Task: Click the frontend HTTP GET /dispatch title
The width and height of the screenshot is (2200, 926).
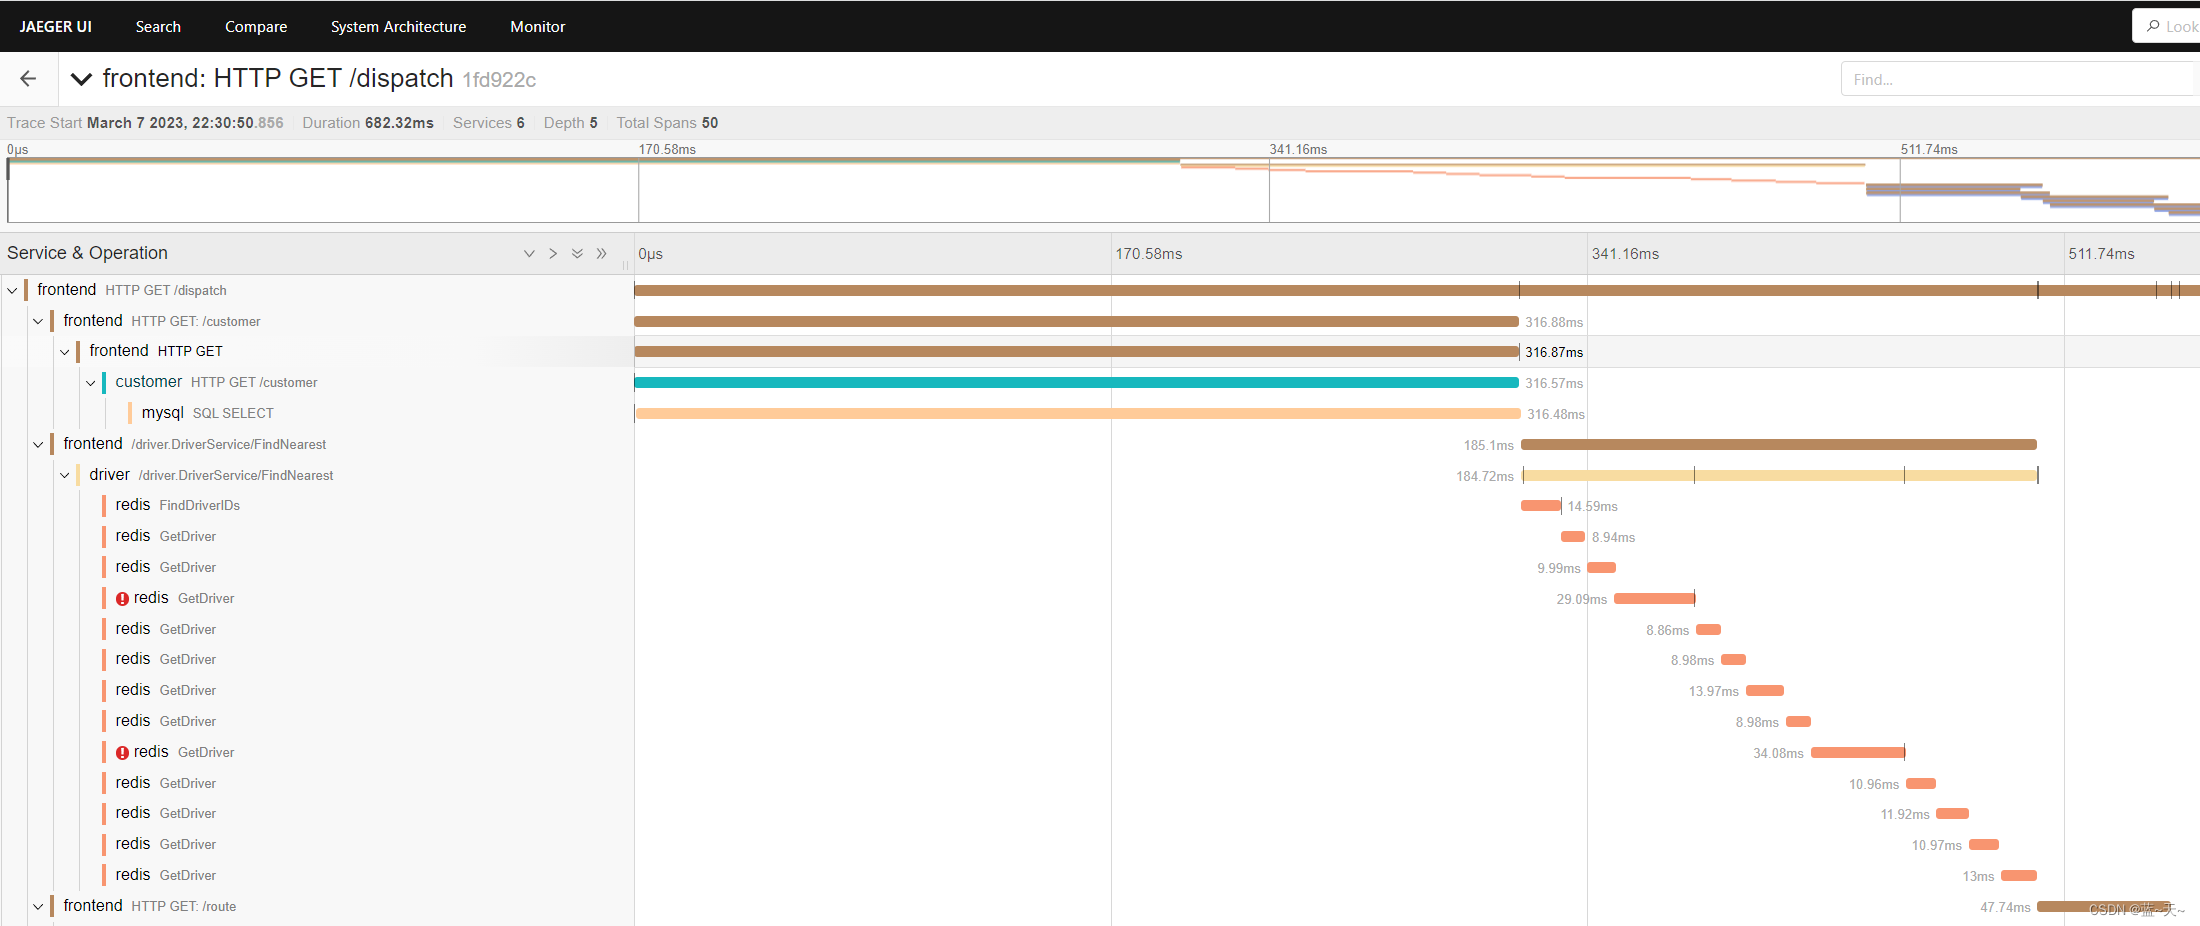Action: pos(278,79)
